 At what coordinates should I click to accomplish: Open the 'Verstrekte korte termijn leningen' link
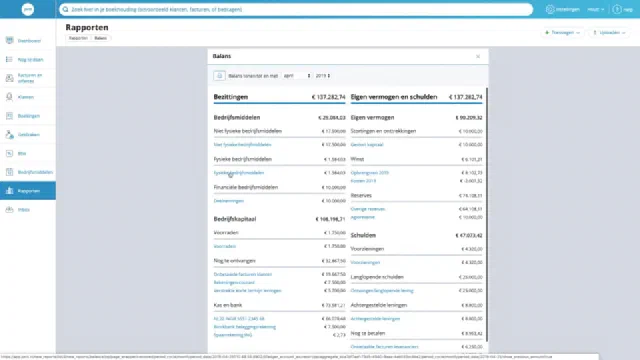247,291
